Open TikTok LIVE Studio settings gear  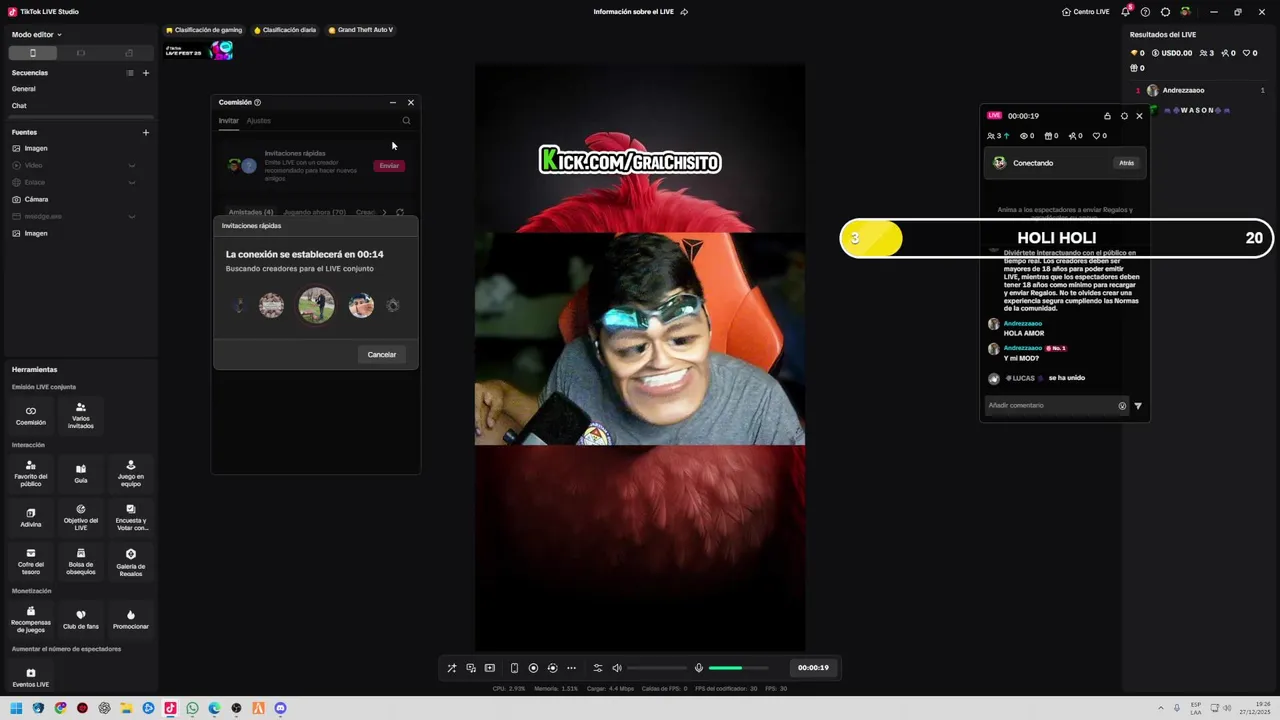[x=1165, y=12]
